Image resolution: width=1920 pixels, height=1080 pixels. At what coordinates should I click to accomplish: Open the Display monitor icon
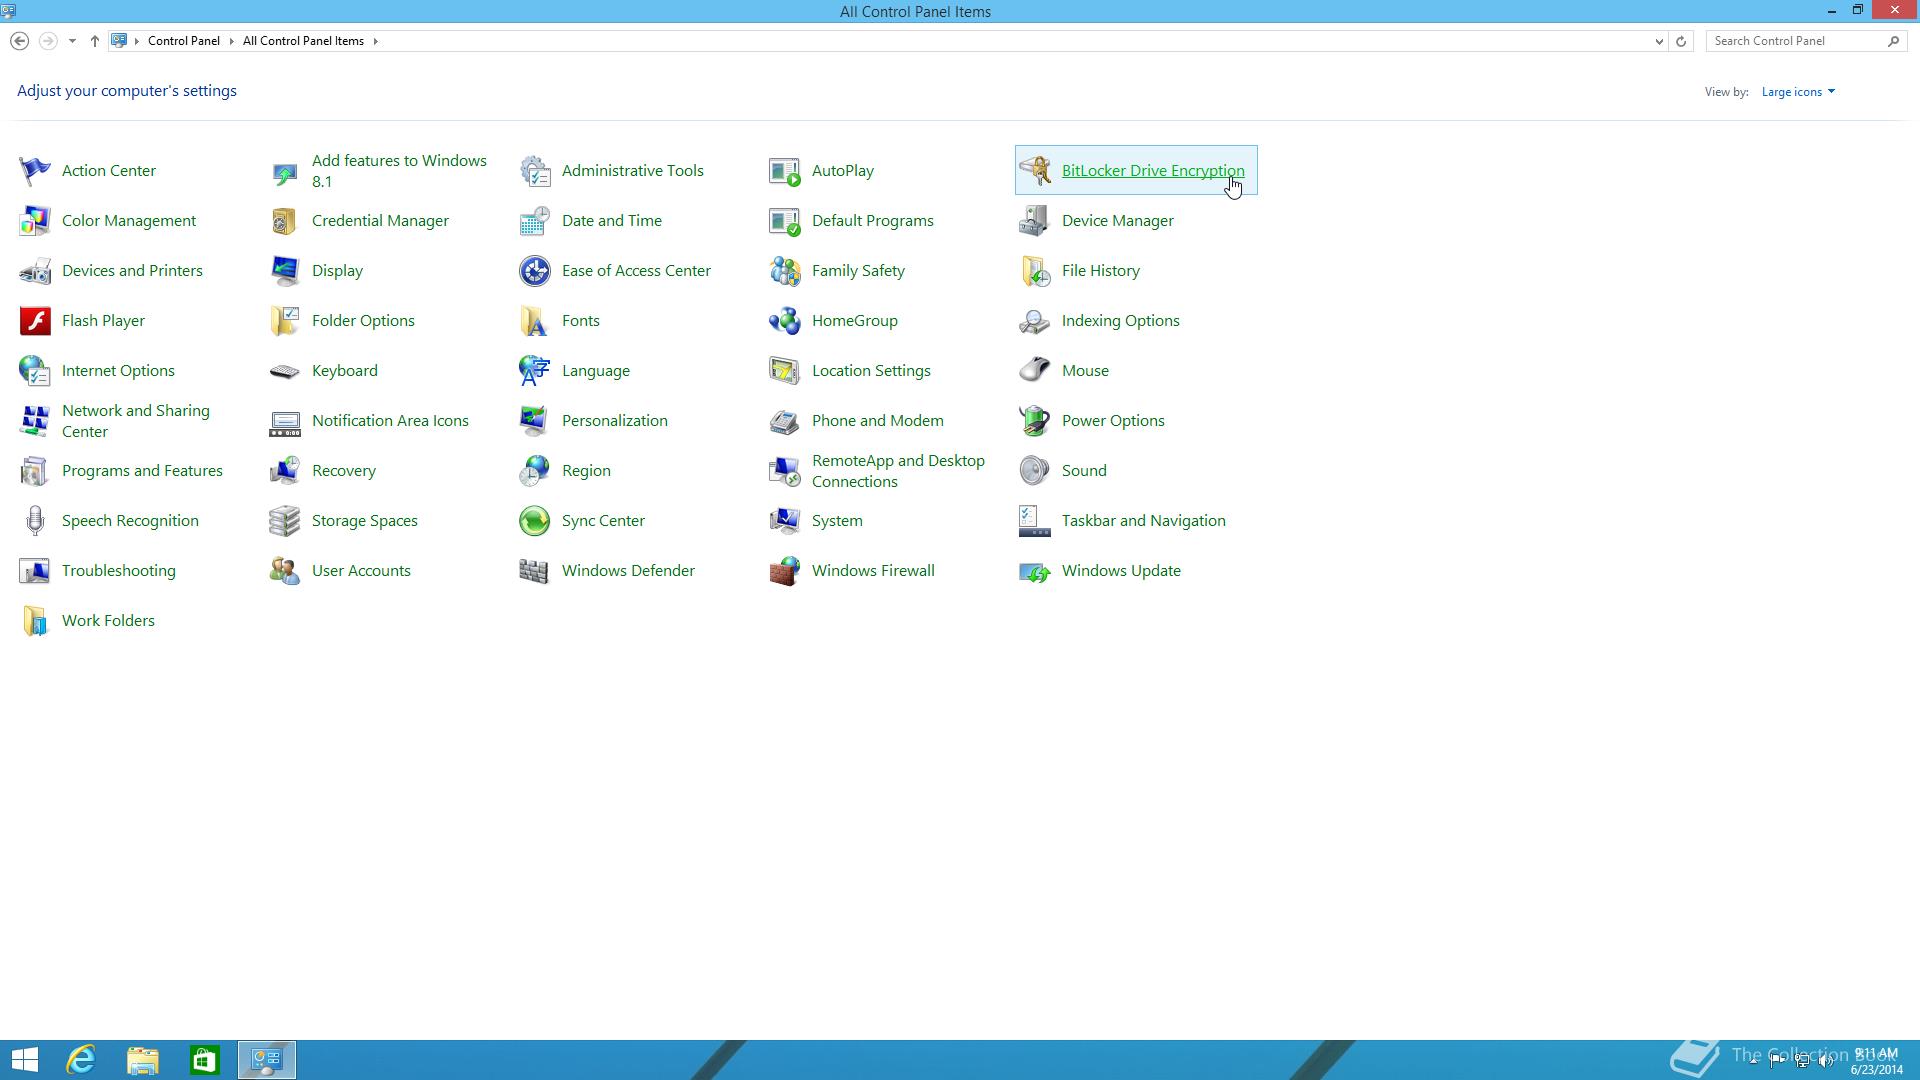point(285,271)
